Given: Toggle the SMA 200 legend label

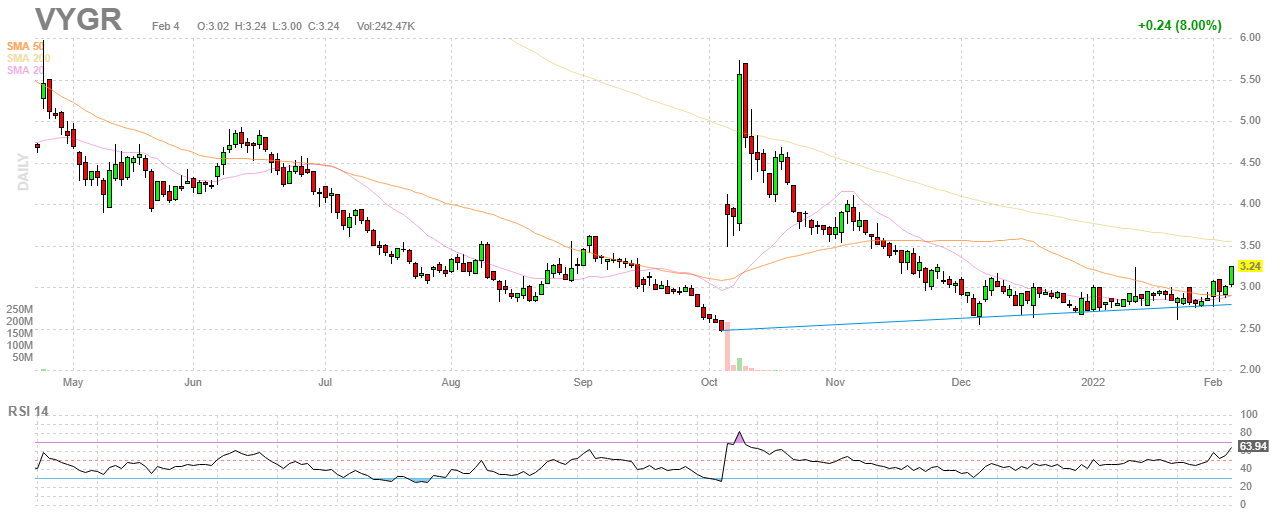Looking at the screenshot, I should pyautogui.click(x=28, y=58).
